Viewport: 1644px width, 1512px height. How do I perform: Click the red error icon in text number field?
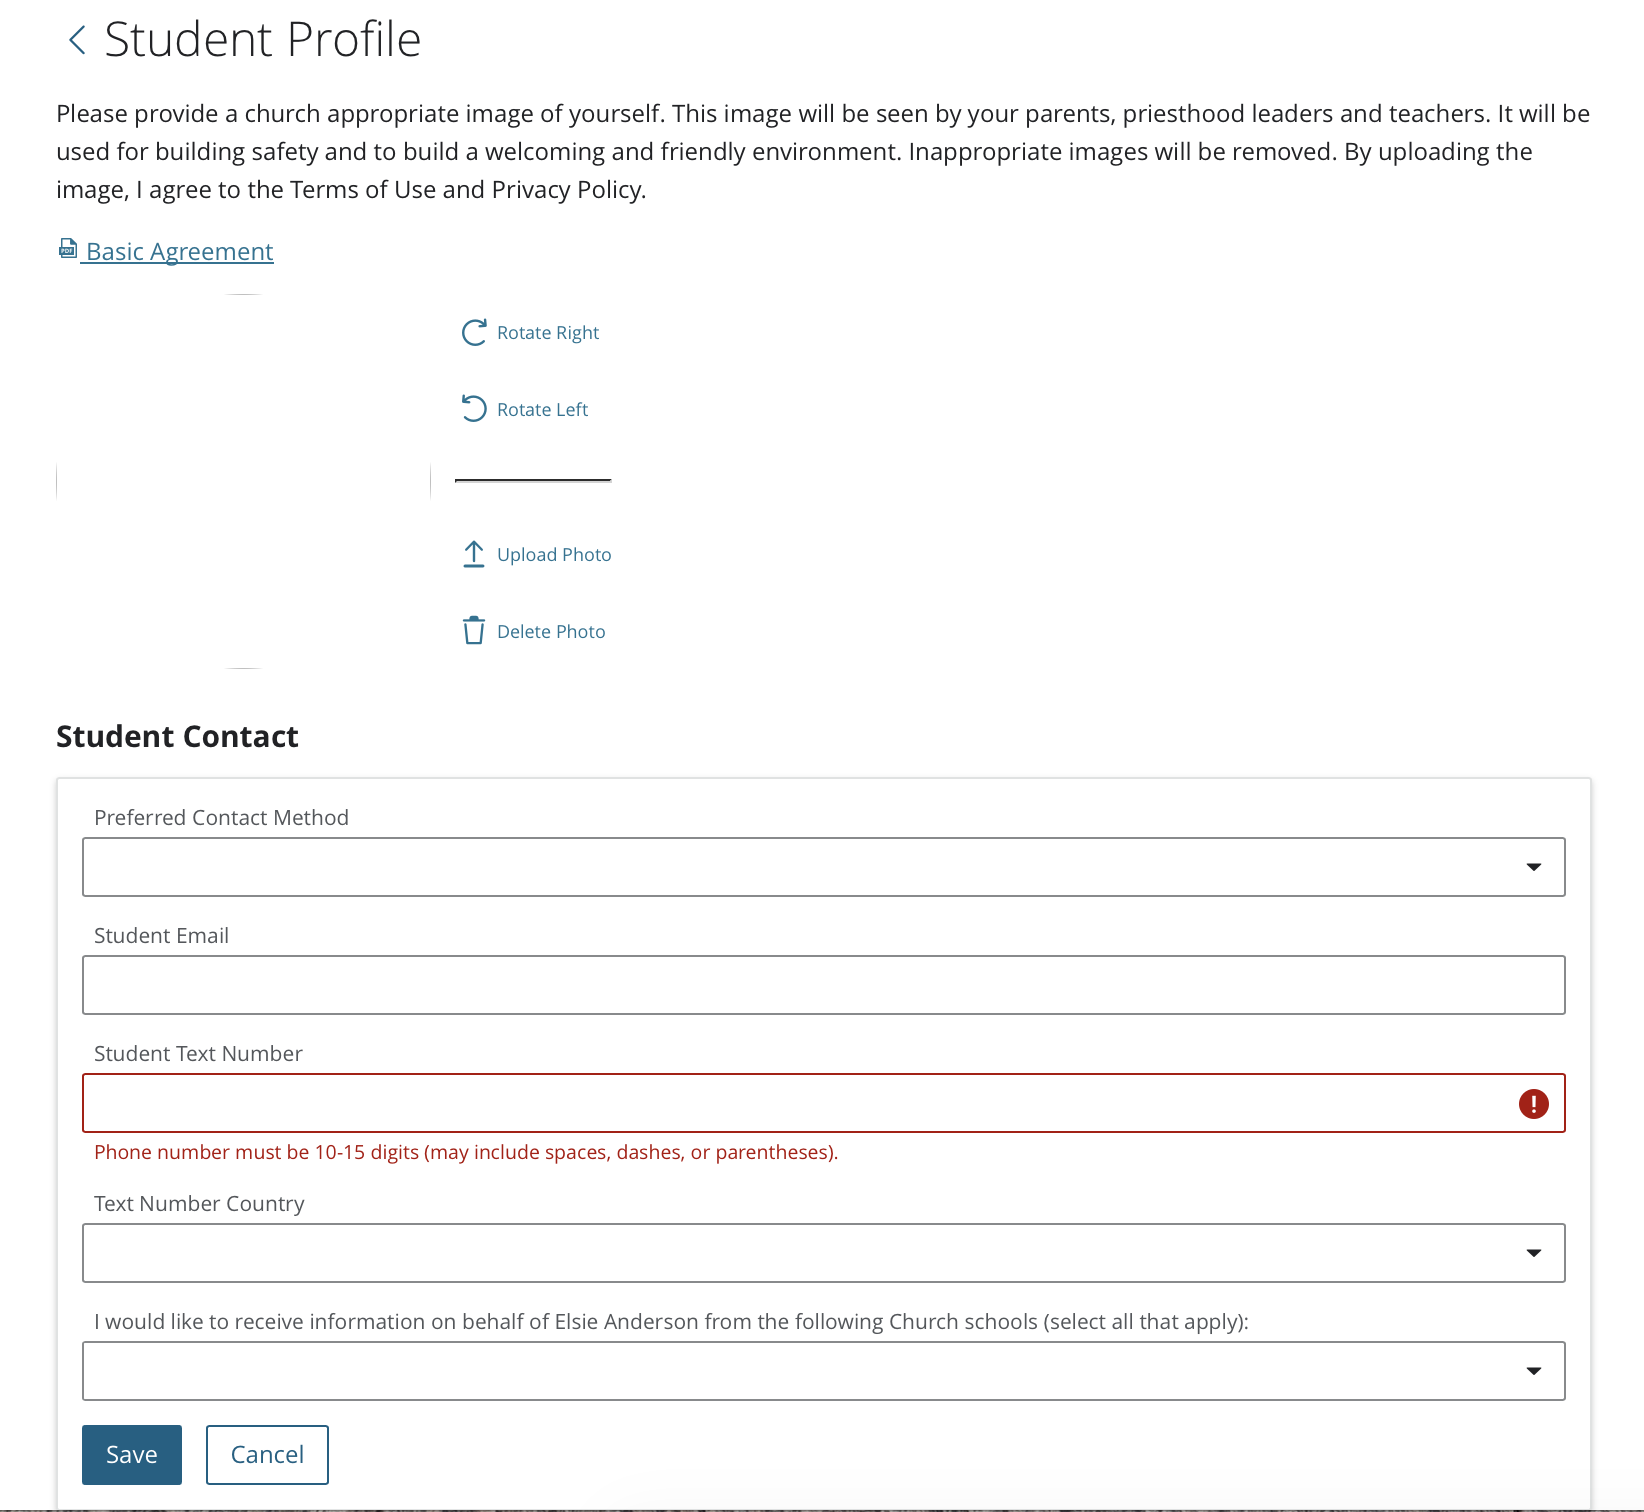(1533, 1103)
